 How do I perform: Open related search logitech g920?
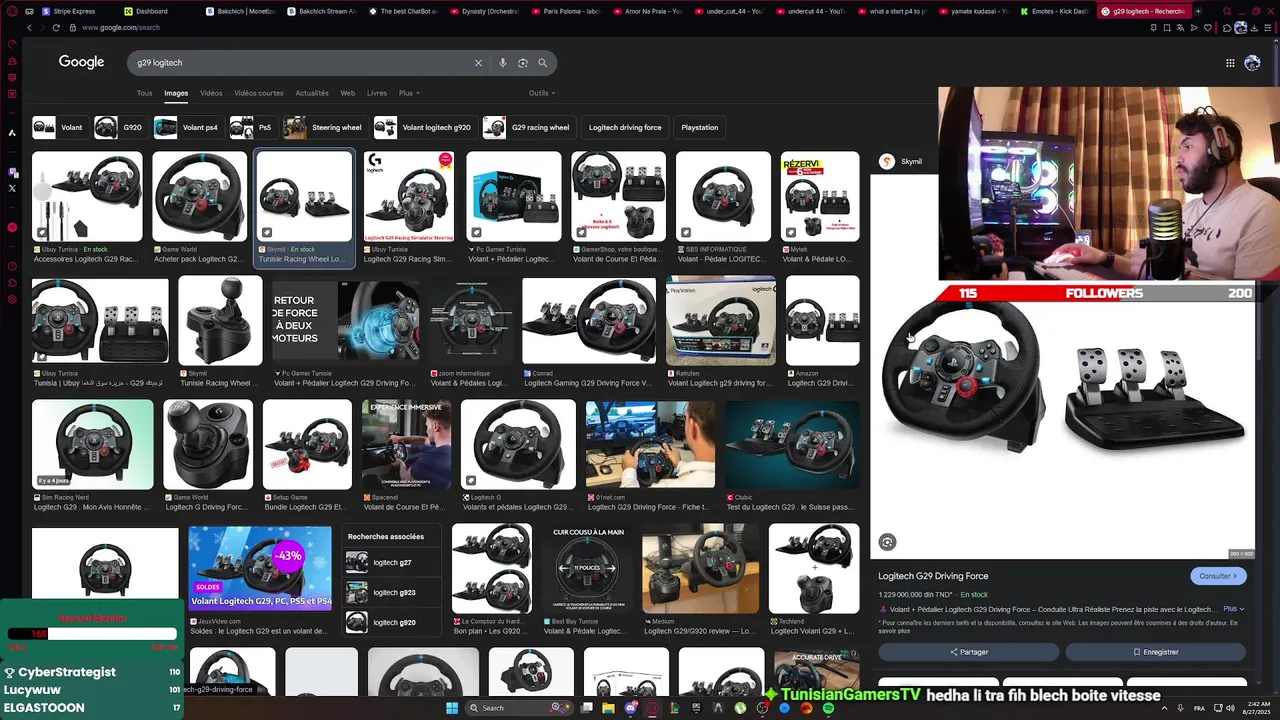click(x=391, y=623)
